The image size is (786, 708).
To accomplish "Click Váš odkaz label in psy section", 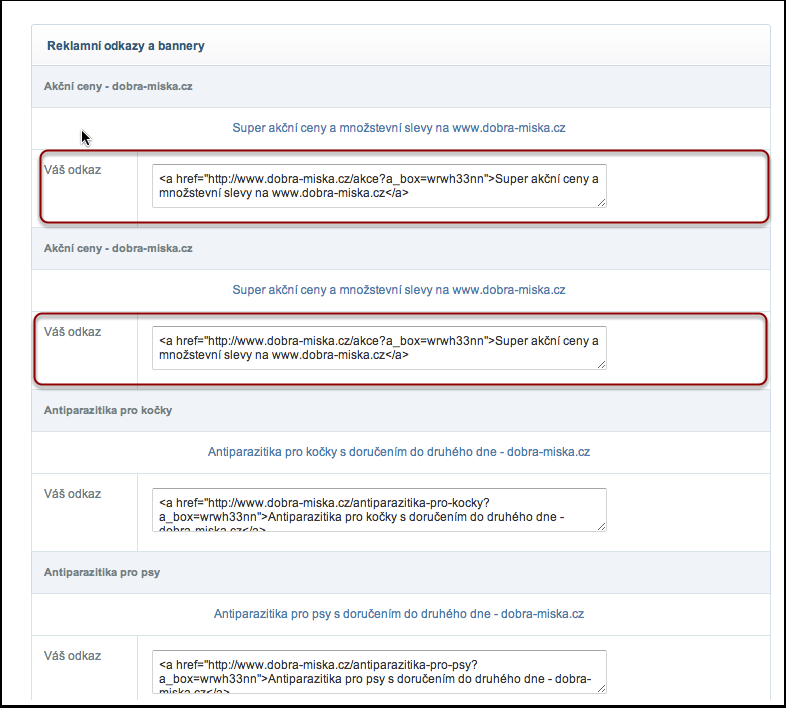I will [x=72, y=656].
